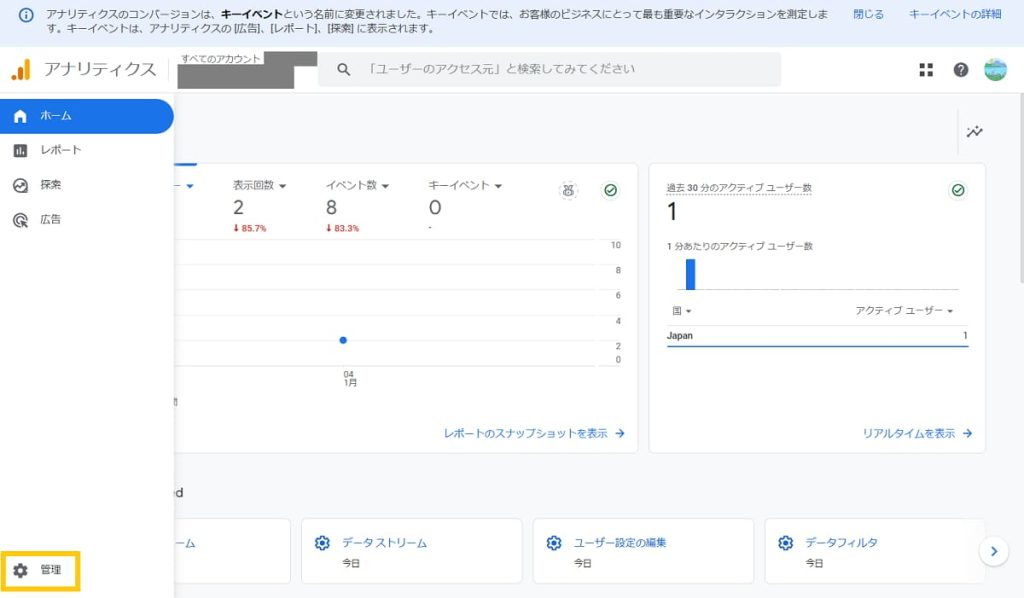
Task: Click the Insights sparkline icon
Action: 974,132
